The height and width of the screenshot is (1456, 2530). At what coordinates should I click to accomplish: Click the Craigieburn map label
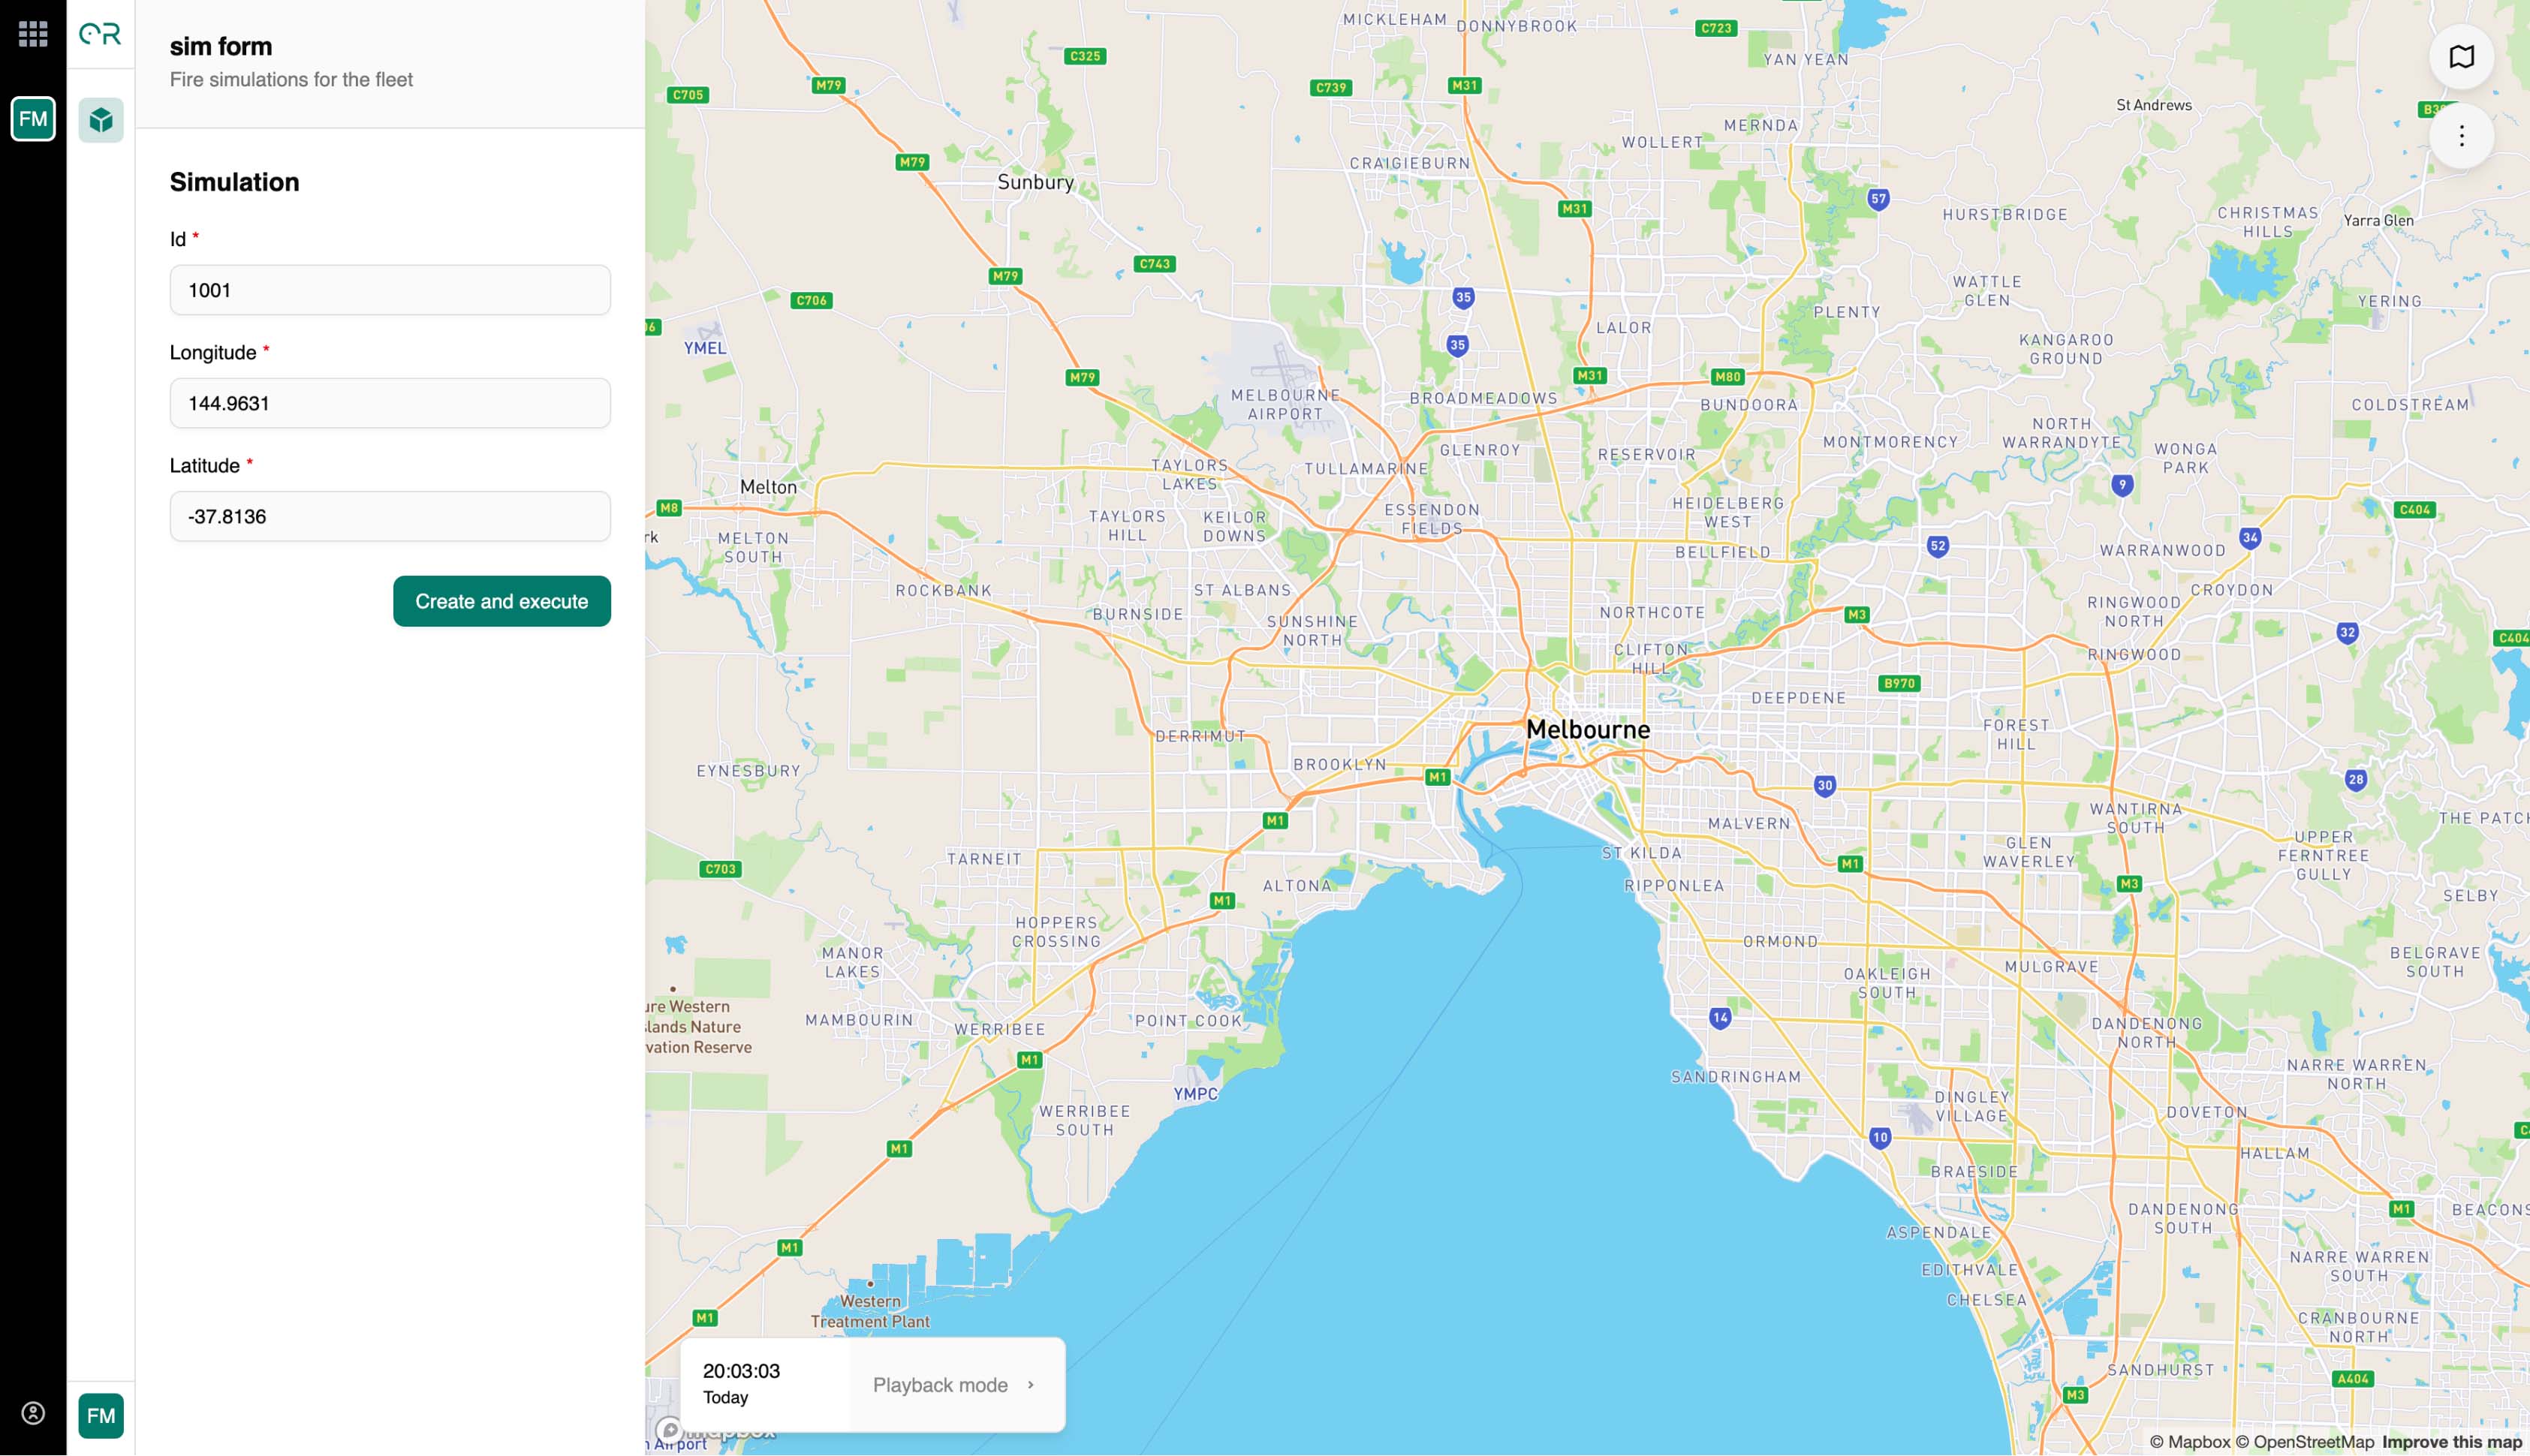(1410, 163)
